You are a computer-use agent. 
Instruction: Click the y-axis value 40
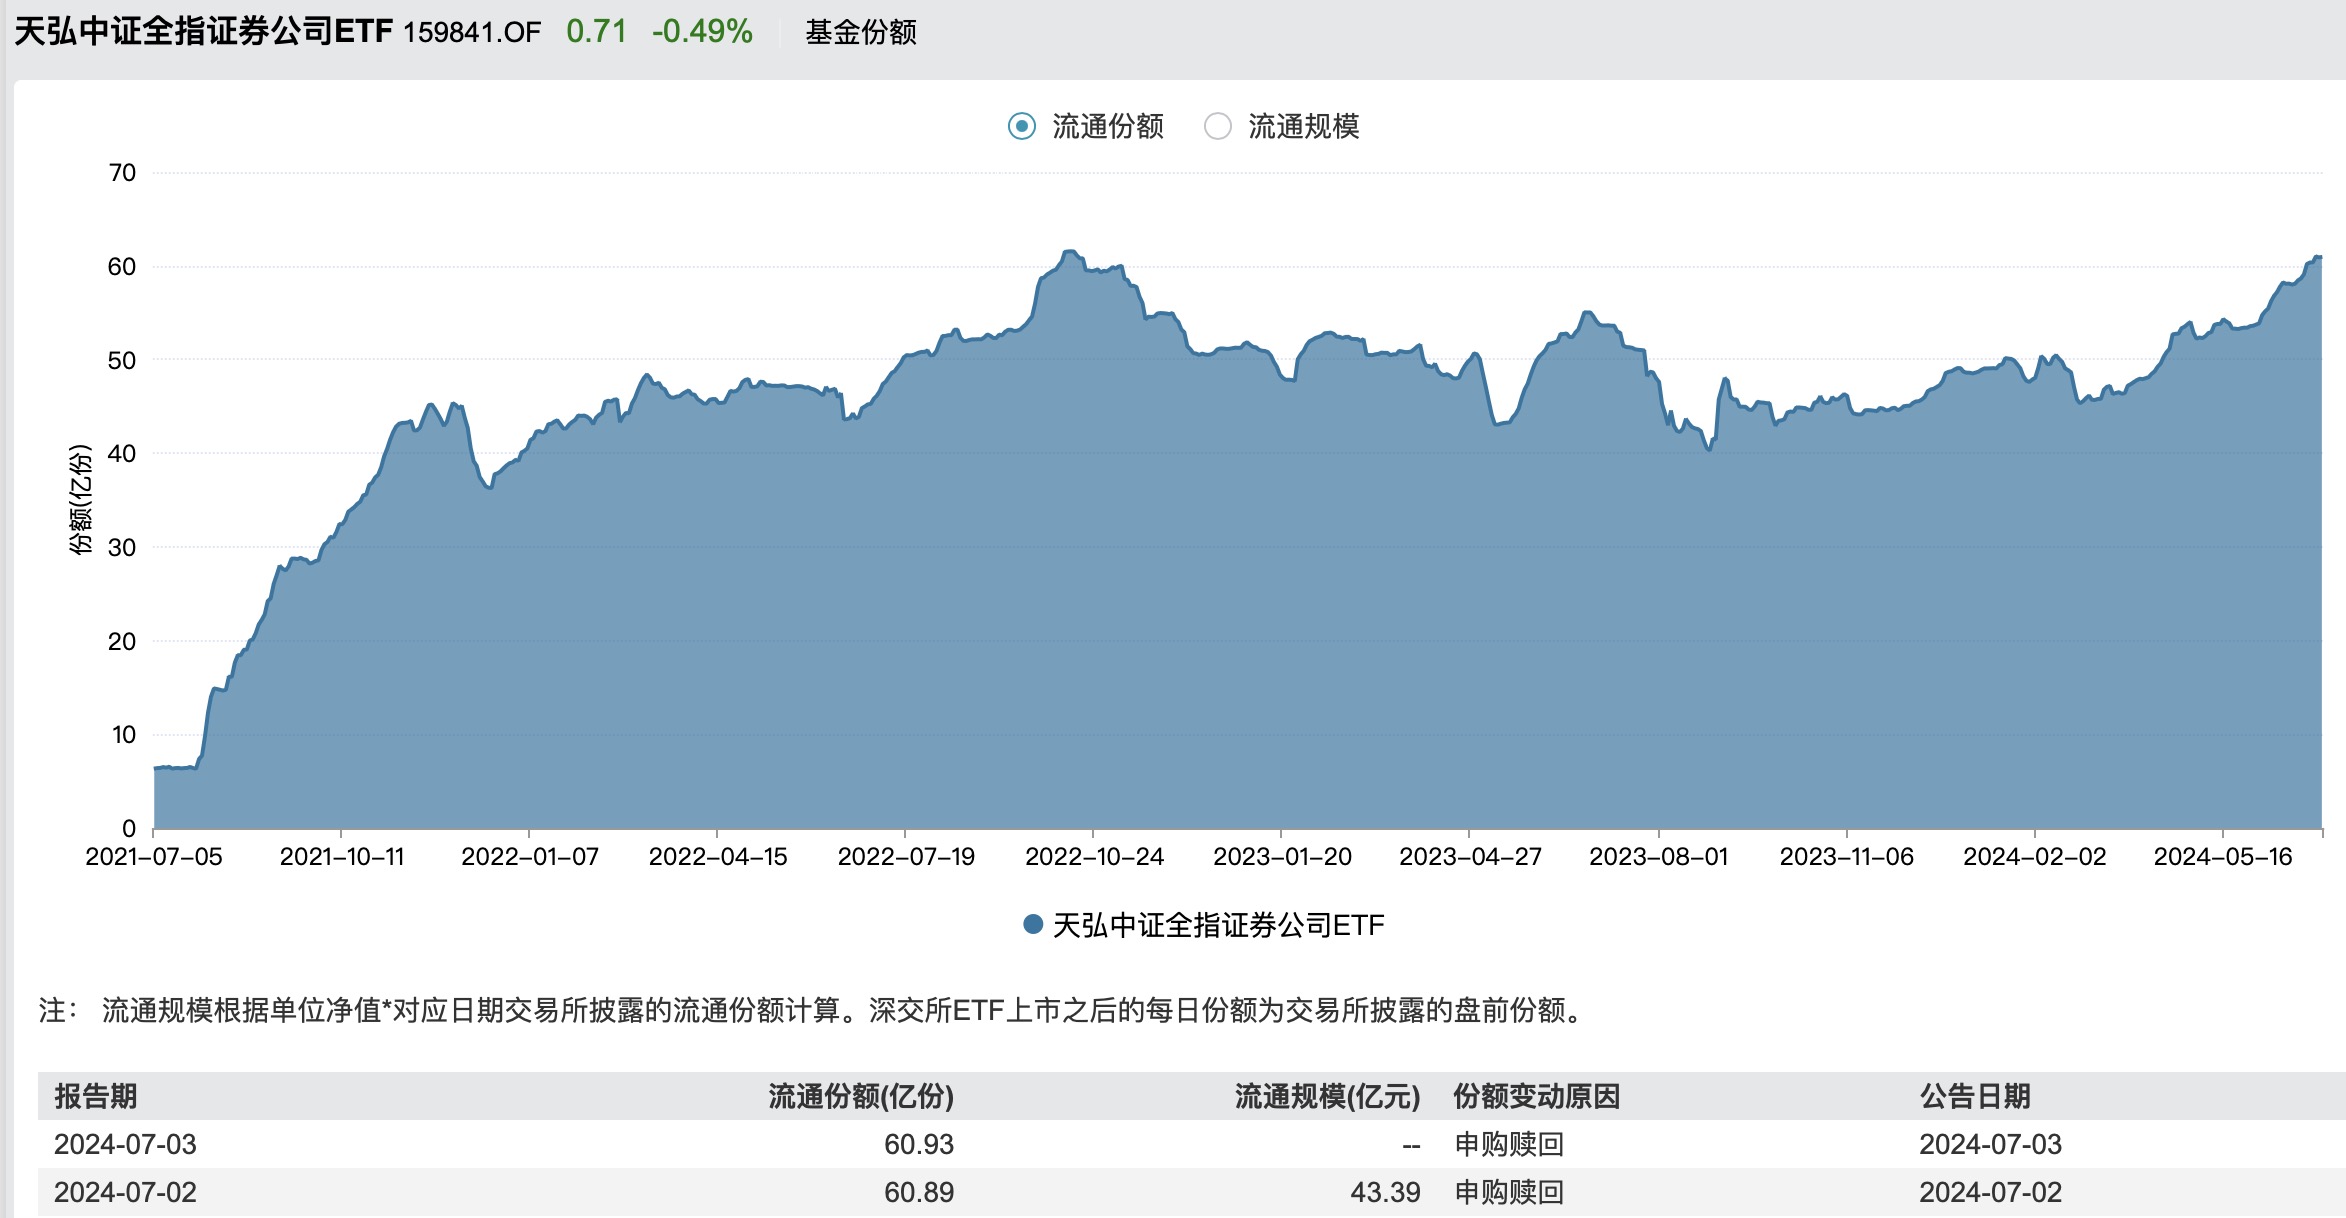[x=122, y=453]
